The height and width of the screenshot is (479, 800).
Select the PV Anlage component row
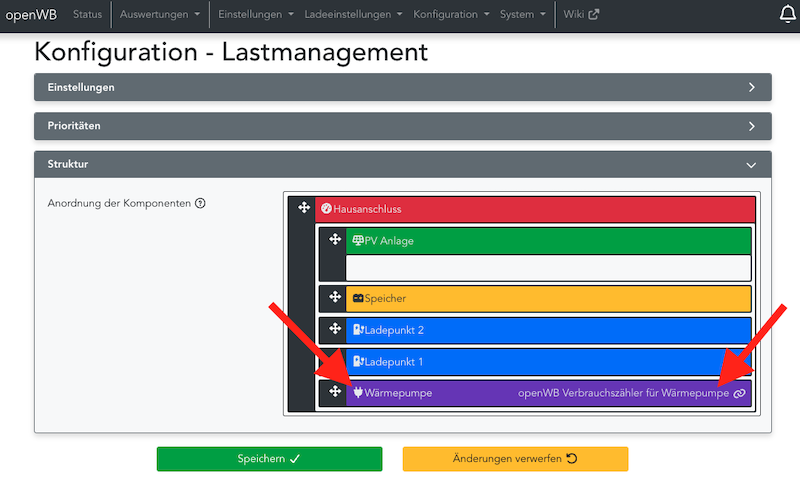pyautogui.click(x=548, y=241)
